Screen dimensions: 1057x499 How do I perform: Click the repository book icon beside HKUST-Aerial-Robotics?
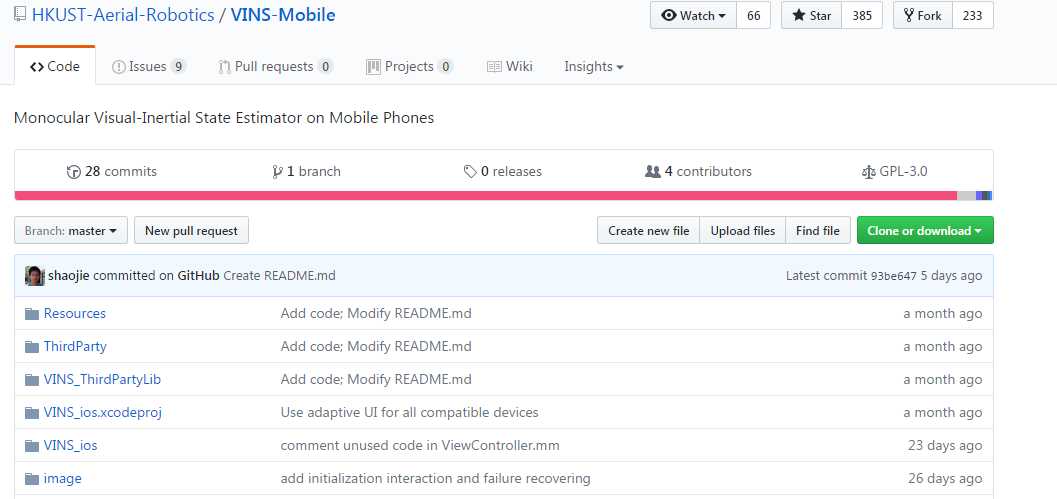click(x=20, y=15)
